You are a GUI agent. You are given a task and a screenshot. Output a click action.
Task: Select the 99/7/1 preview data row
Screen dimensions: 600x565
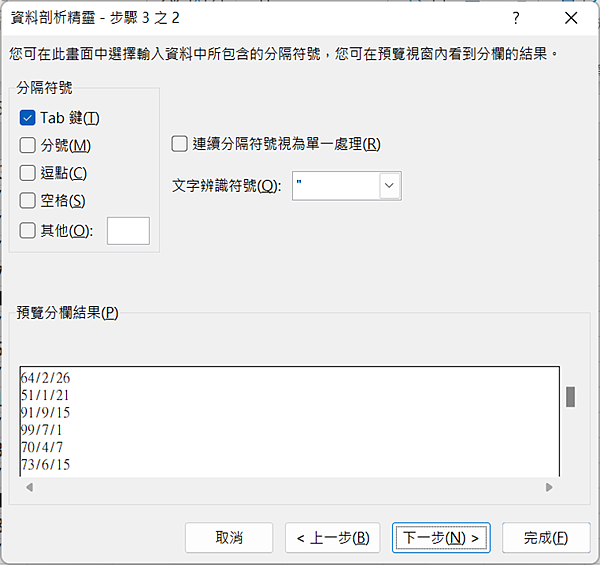(x=42, y=429)
